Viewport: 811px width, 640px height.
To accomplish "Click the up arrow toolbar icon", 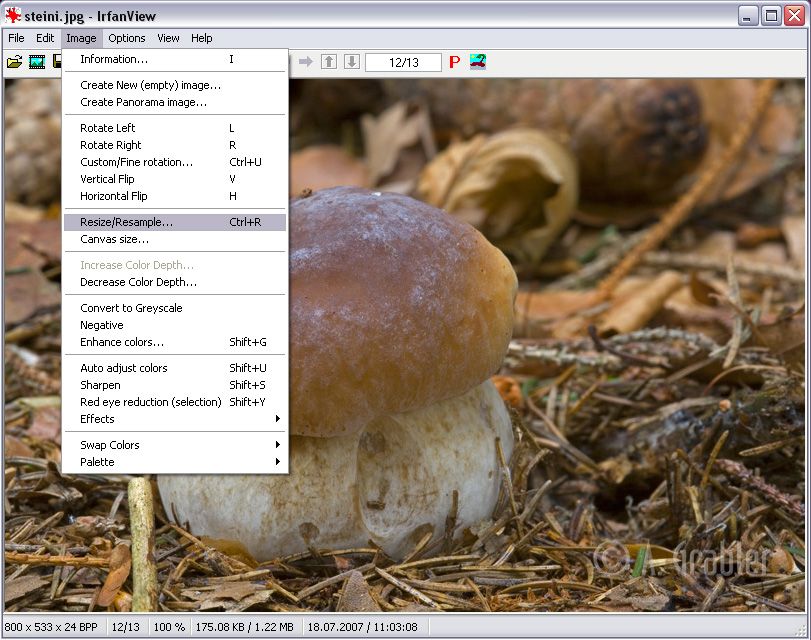I will coord(329,62).
